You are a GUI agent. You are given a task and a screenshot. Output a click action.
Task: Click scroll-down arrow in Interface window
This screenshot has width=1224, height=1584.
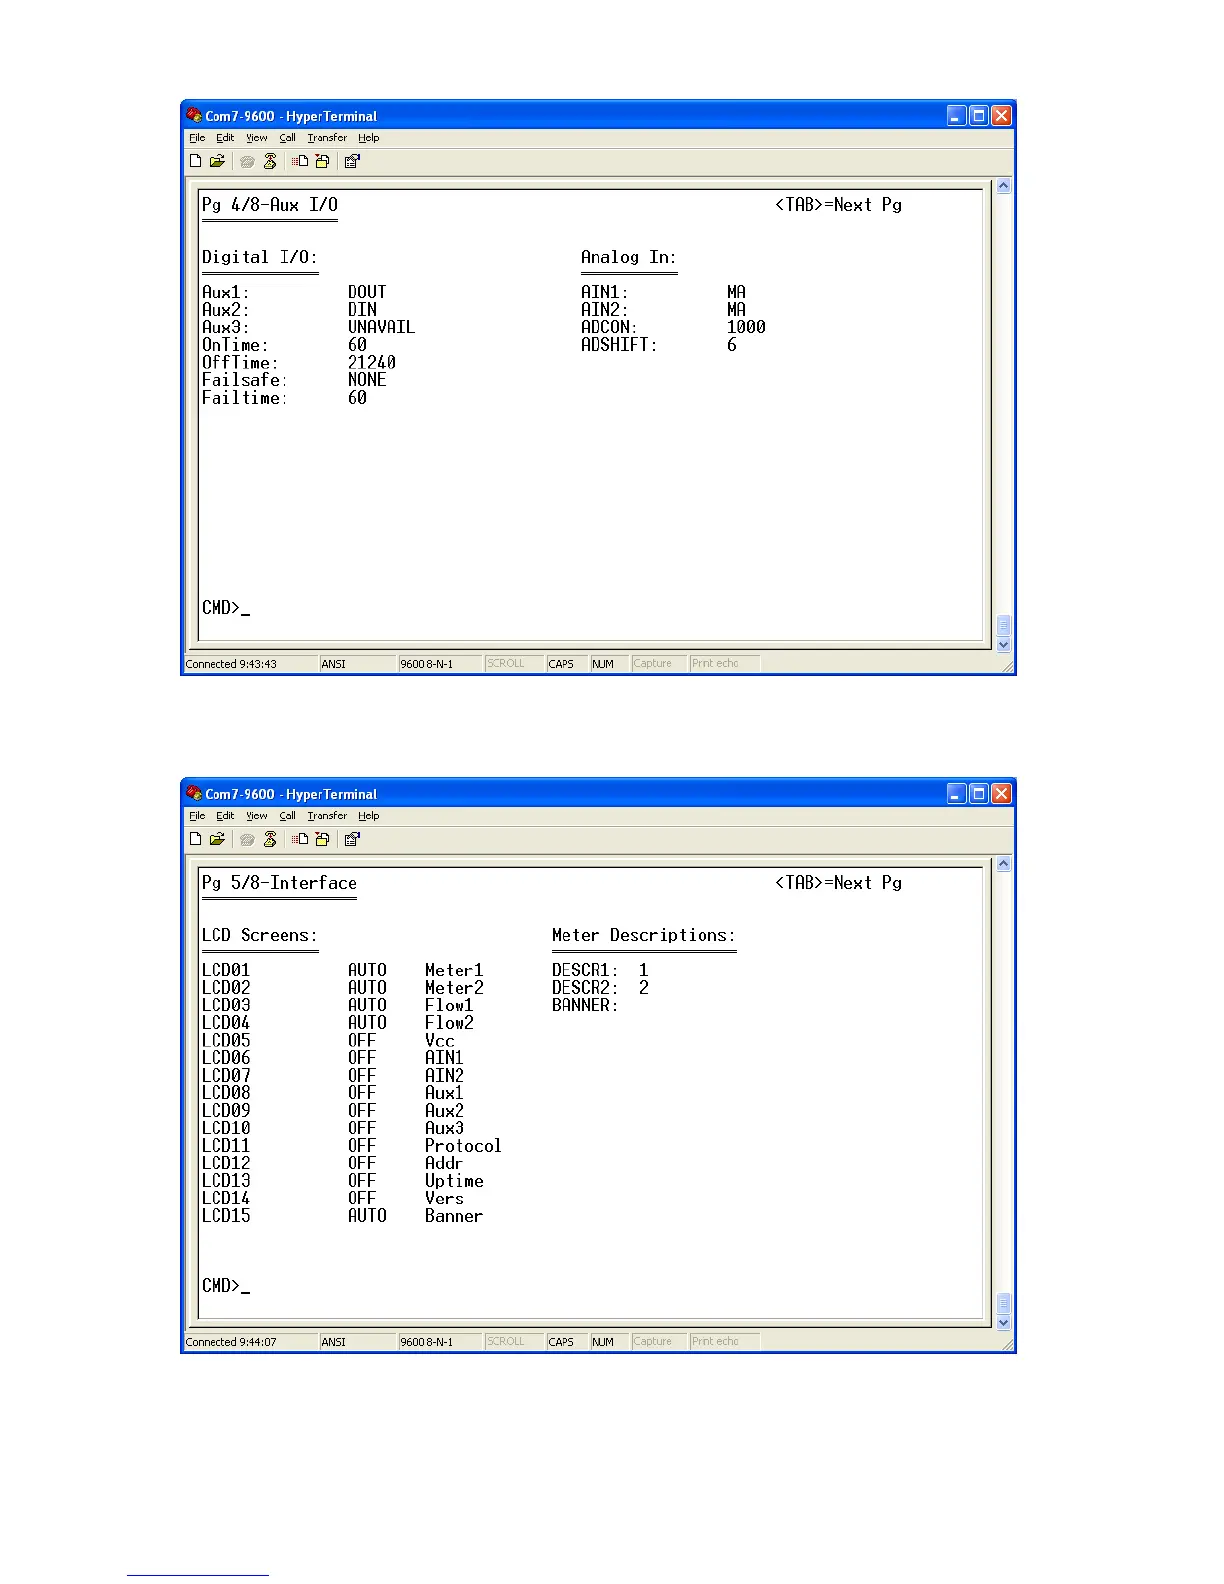point(1004,1323)
